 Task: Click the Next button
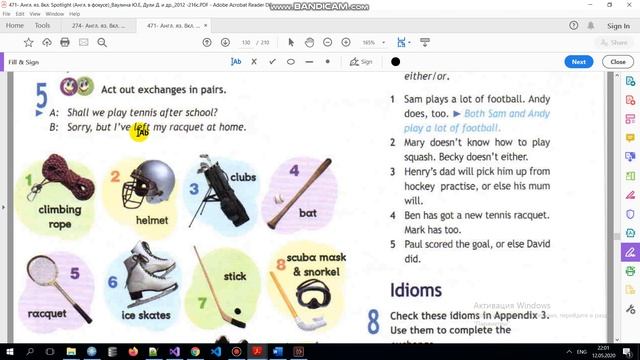click(x=578, y=62)
